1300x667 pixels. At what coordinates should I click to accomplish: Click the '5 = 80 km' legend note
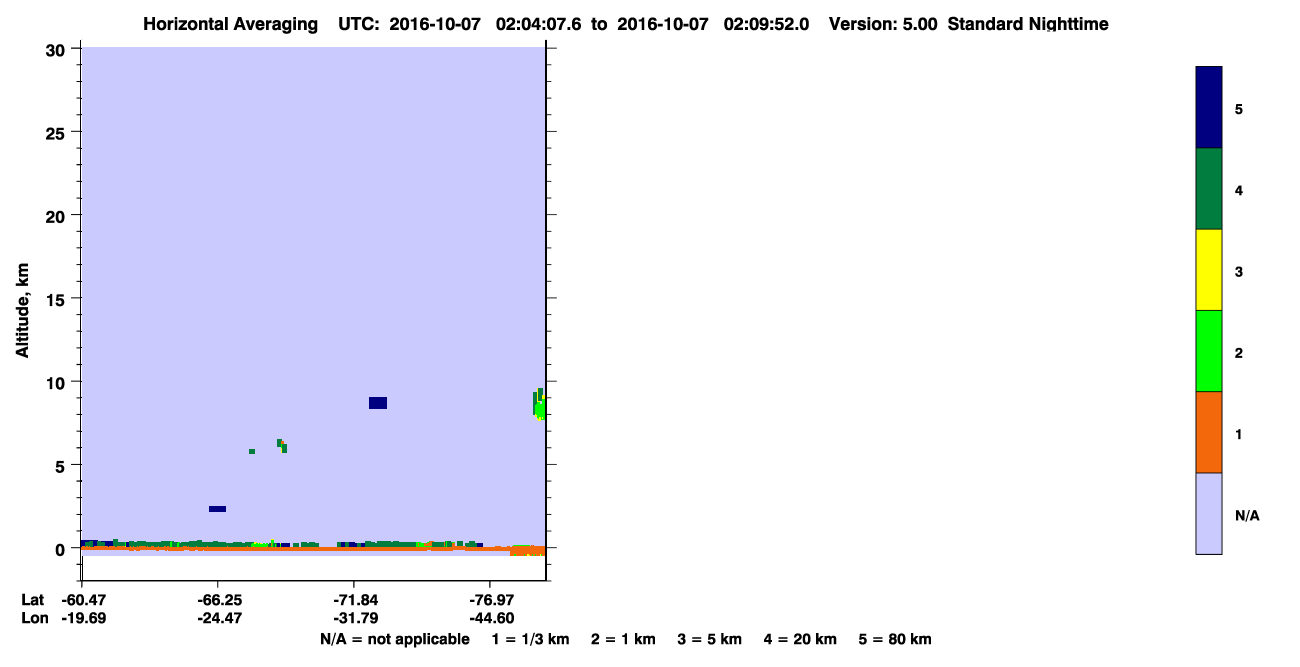(x=895, y=639)
